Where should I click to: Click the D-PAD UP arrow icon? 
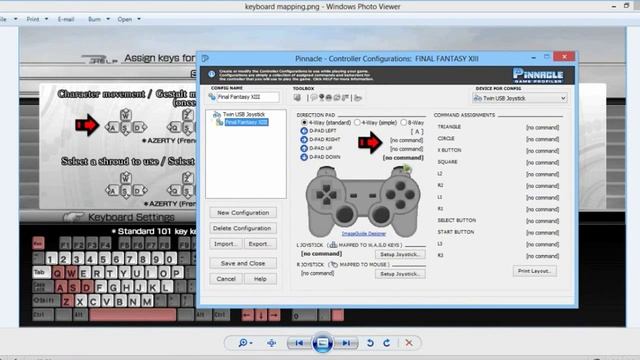click(x=304, y=149)
